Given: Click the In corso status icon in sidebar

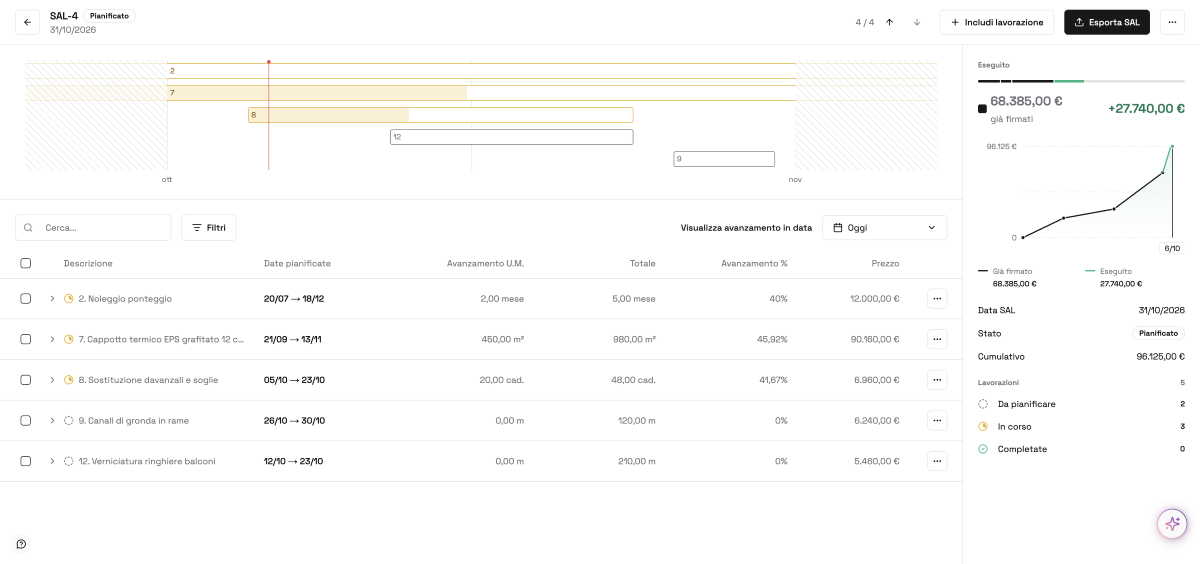Looking at the screenshot, I should (983, 426).
